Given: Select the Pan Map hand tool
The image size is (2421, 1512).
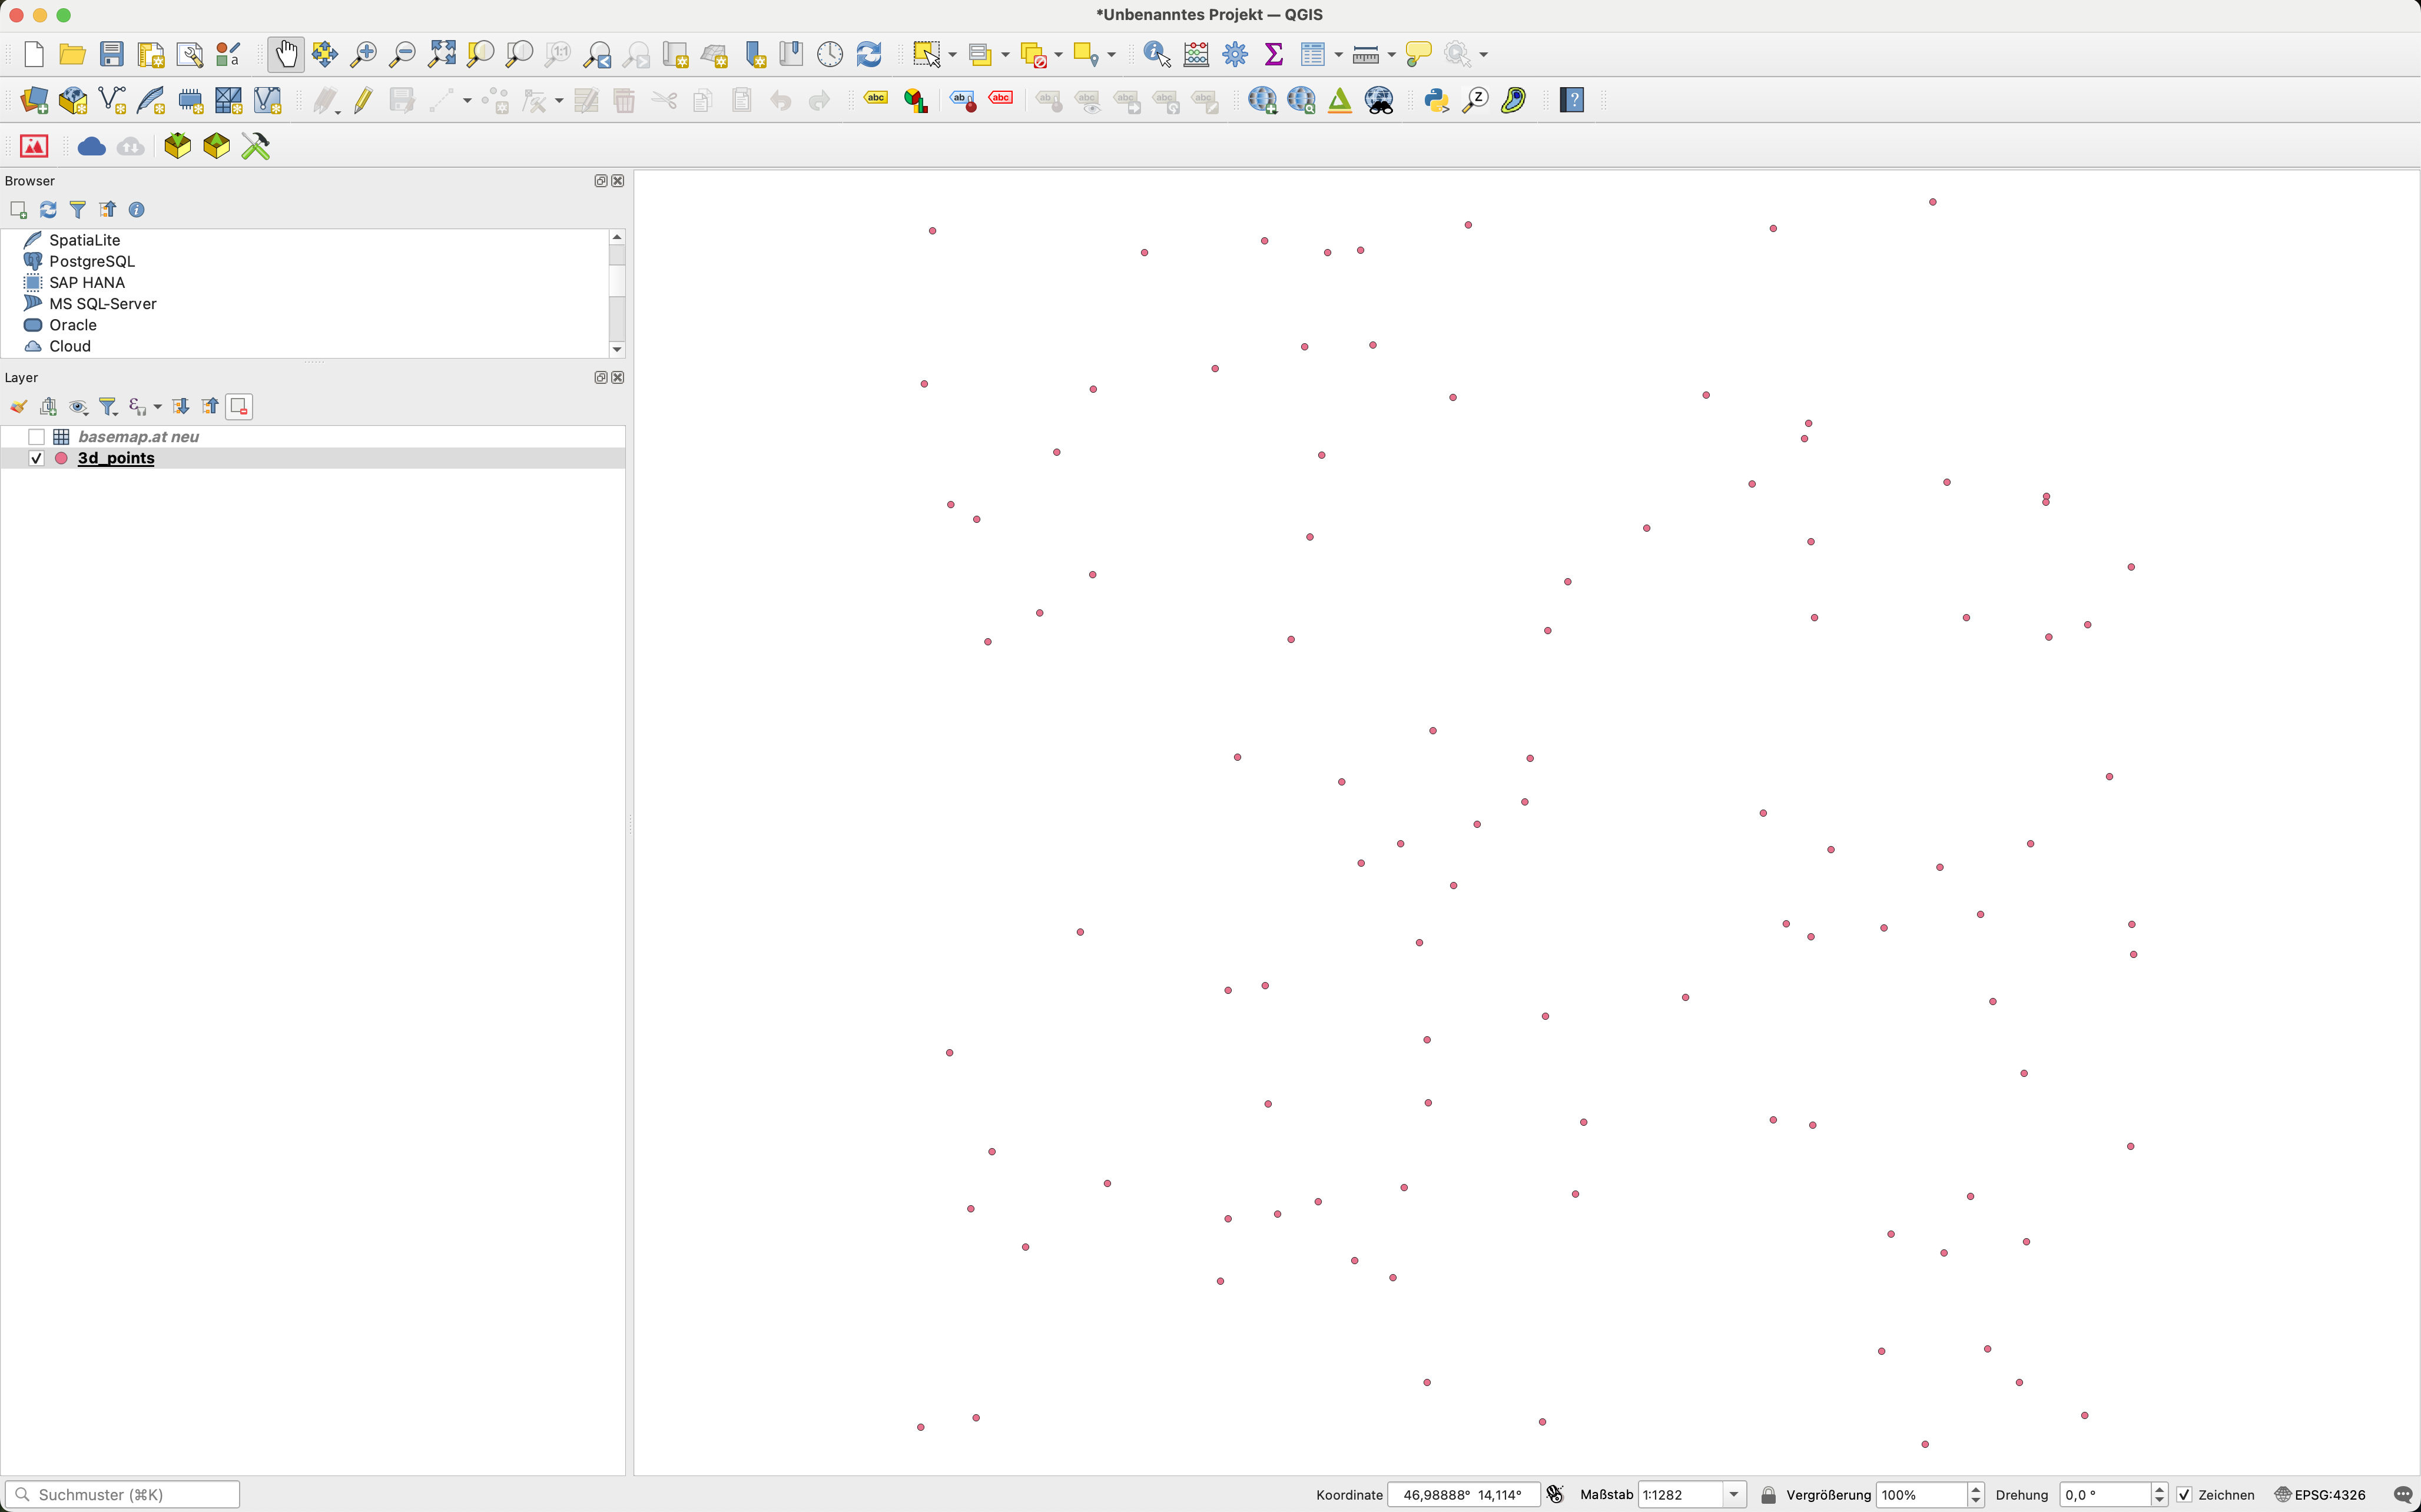Looking at the screenshot, I should [x=286, y=54].
